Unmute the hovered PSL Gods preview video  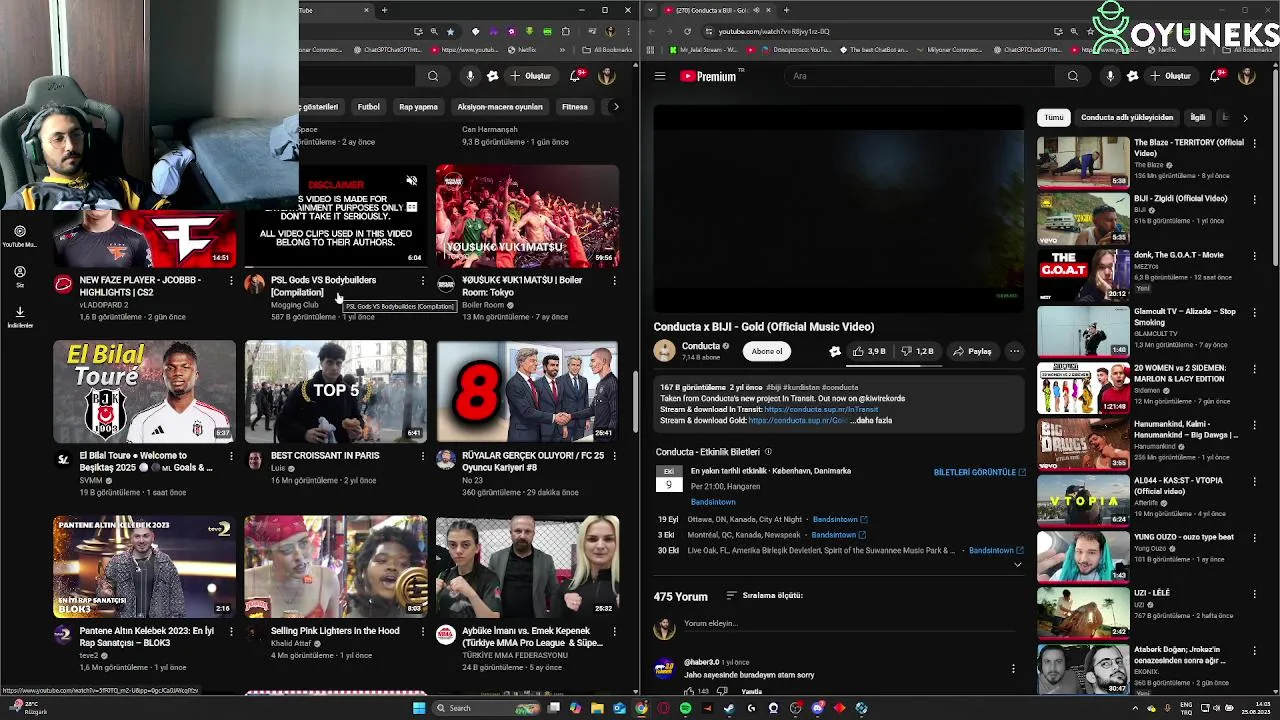pyautogui.click(x=411, y=181)
